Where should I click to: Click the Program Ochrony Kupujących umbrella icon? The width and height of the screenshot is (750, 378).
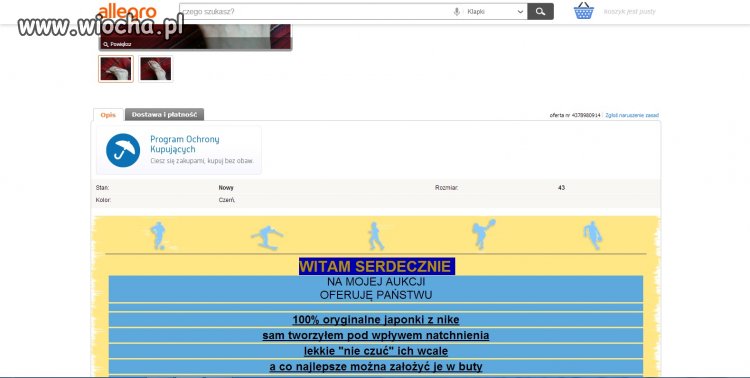point(123,150)
